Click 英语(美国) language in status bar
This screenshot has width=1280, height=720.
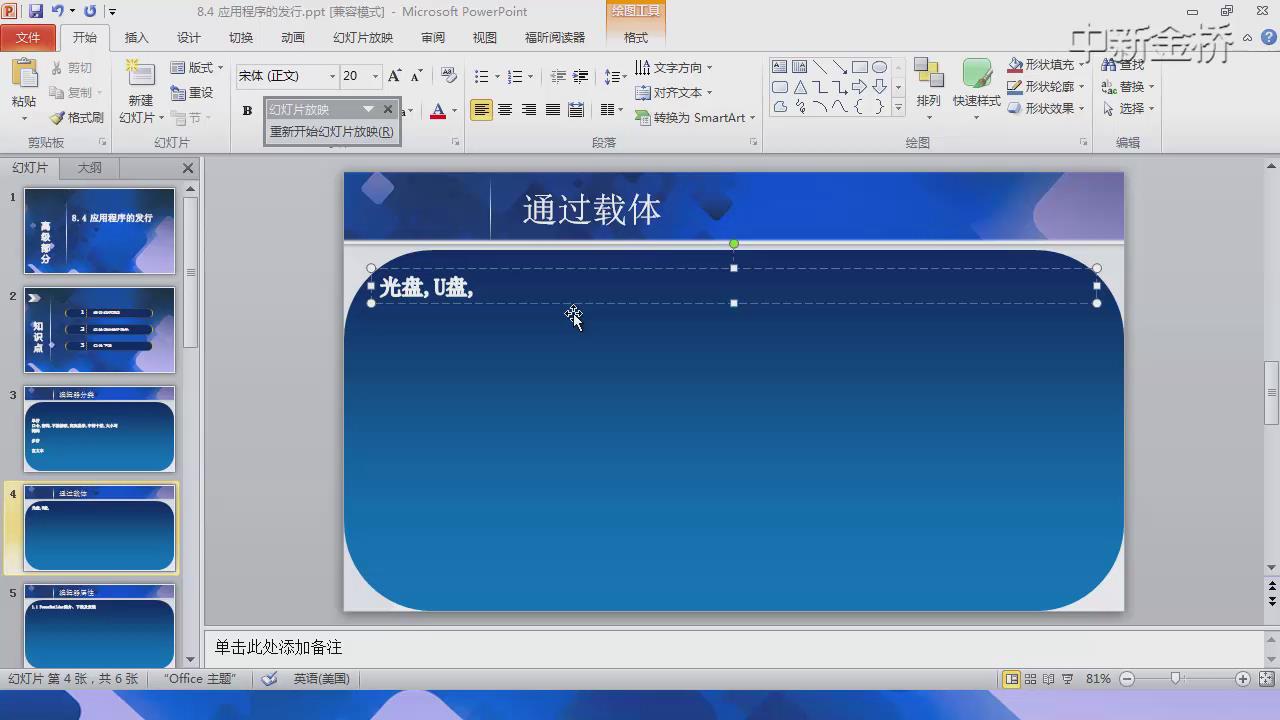click(x=321, y=679)
